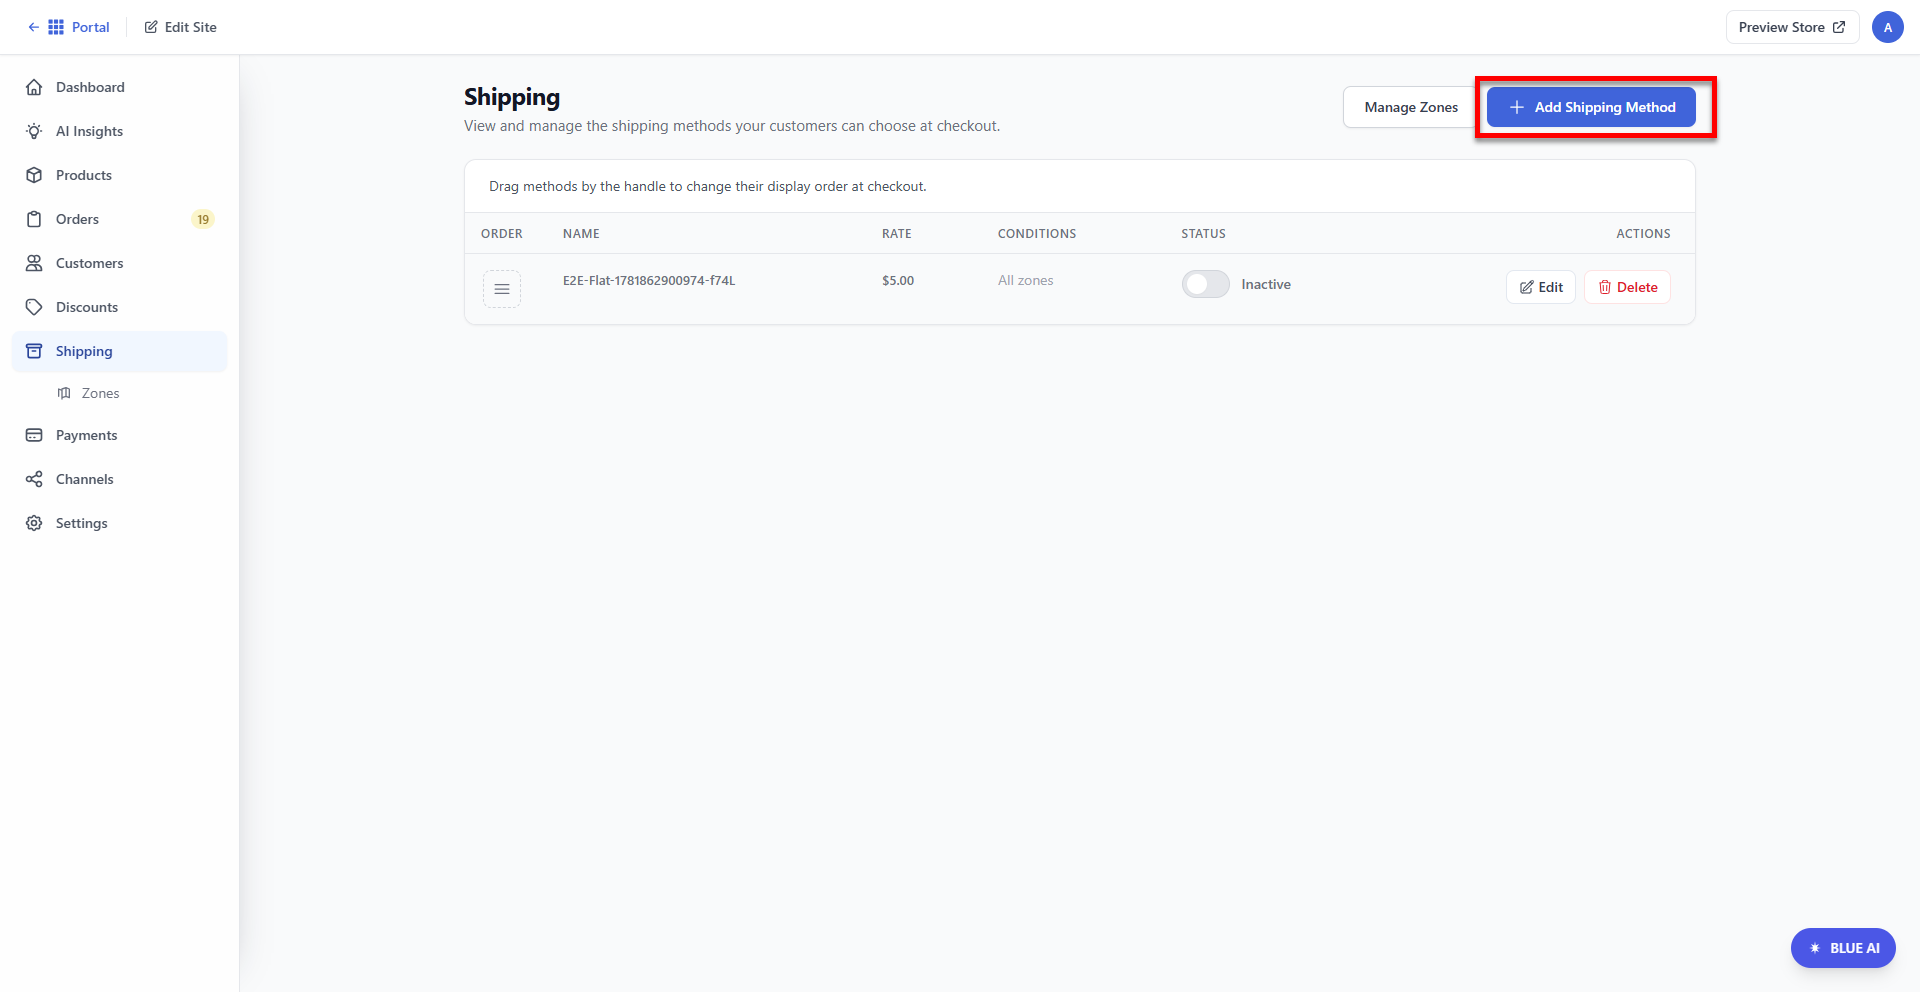Click the pencil icon in Edit button
Viewport: 1920px width, 992px height.
[1527, 287]
